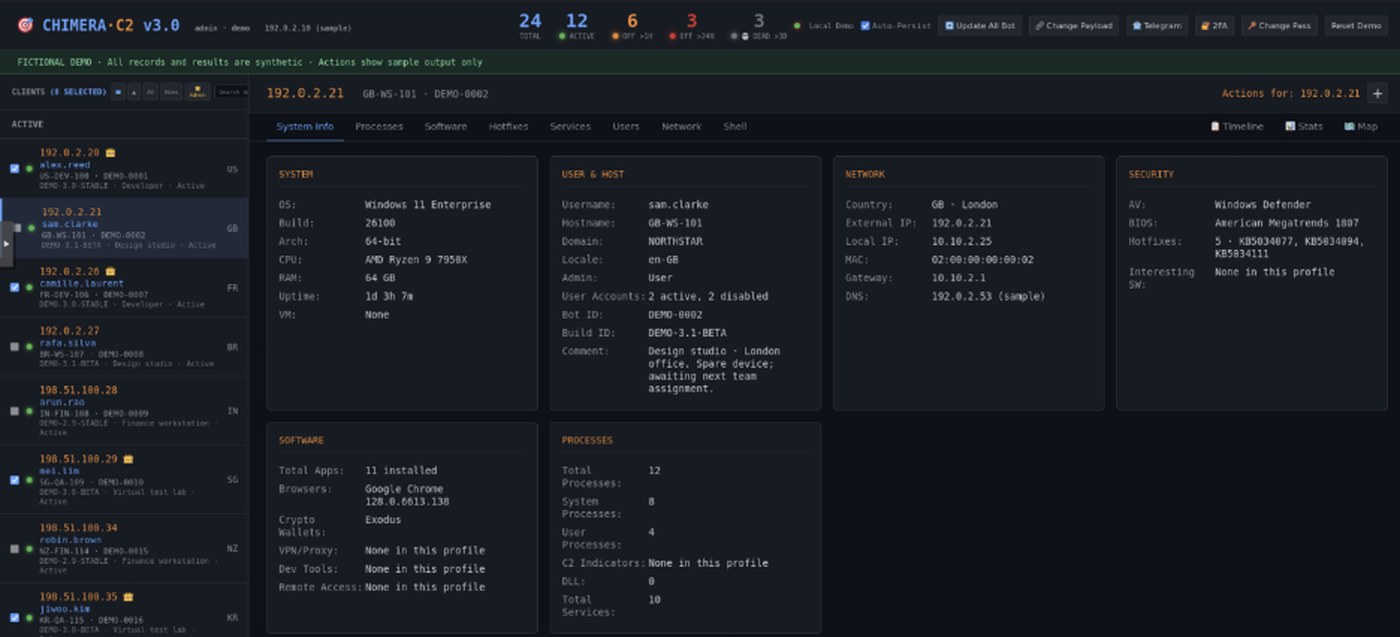Click the Chimera C2 target logo icon
The image size is (1400, 637).
tap(25, 26)
